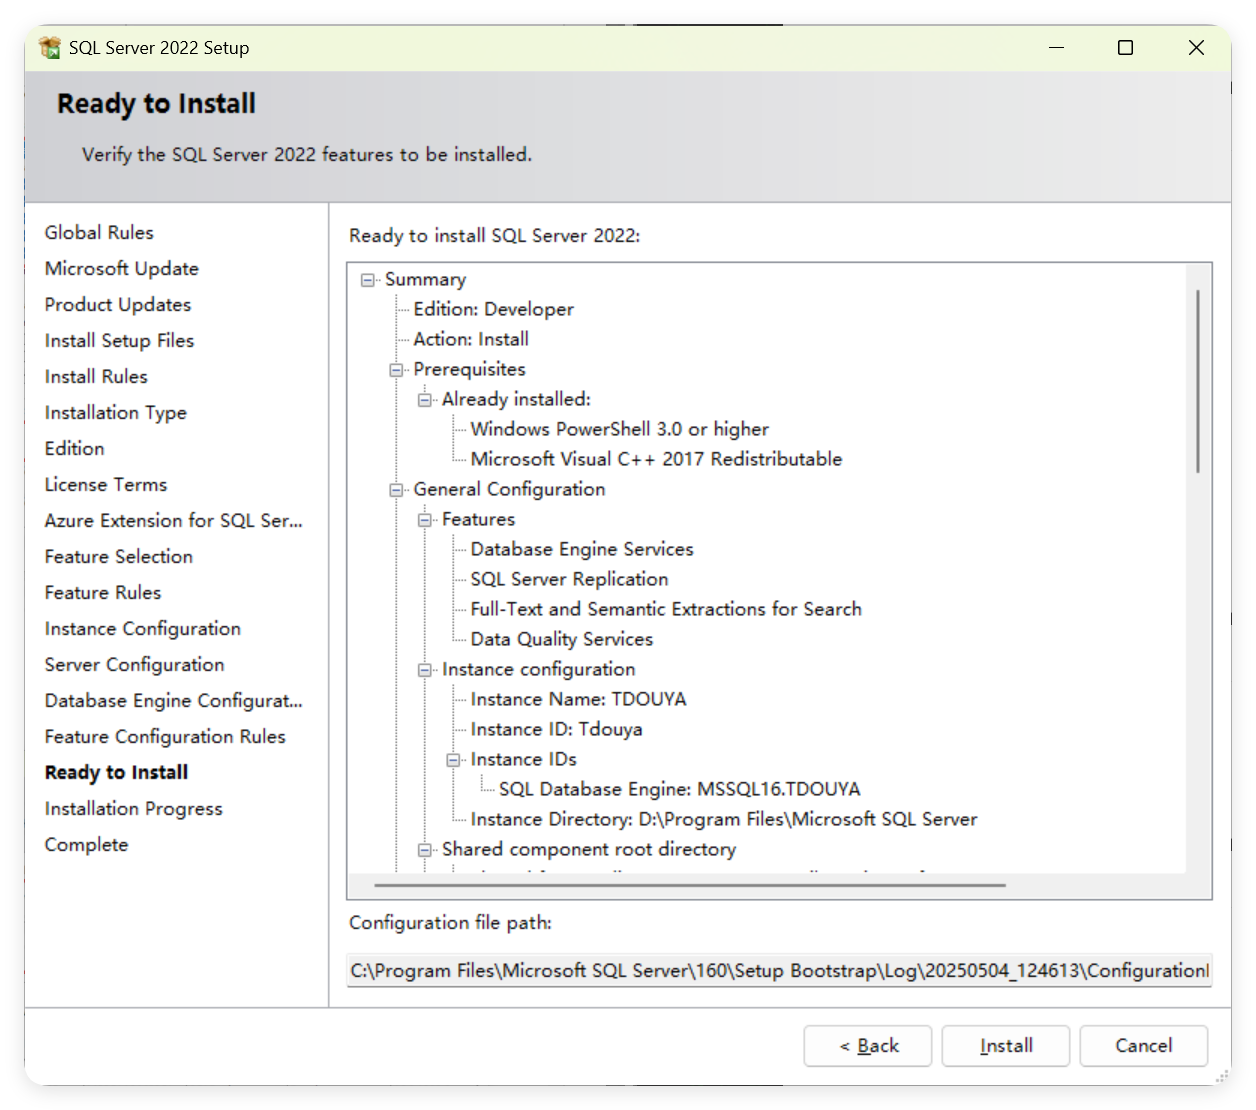This screenshot has height=1110, width=1256.
Task: Select the Feature Rules step
Action: (103, 592)
